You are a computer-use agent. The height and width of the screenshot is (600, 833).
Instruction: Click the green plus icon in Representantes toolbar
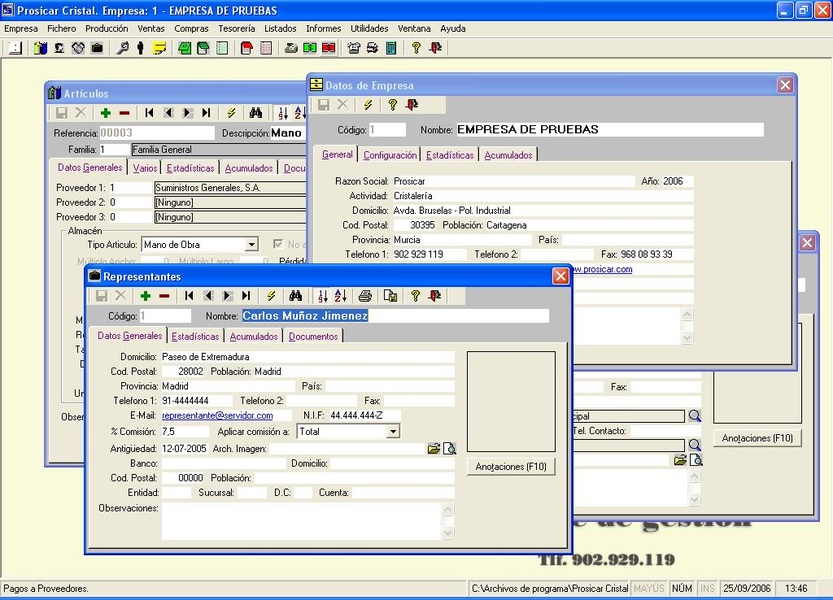point(145,296)
